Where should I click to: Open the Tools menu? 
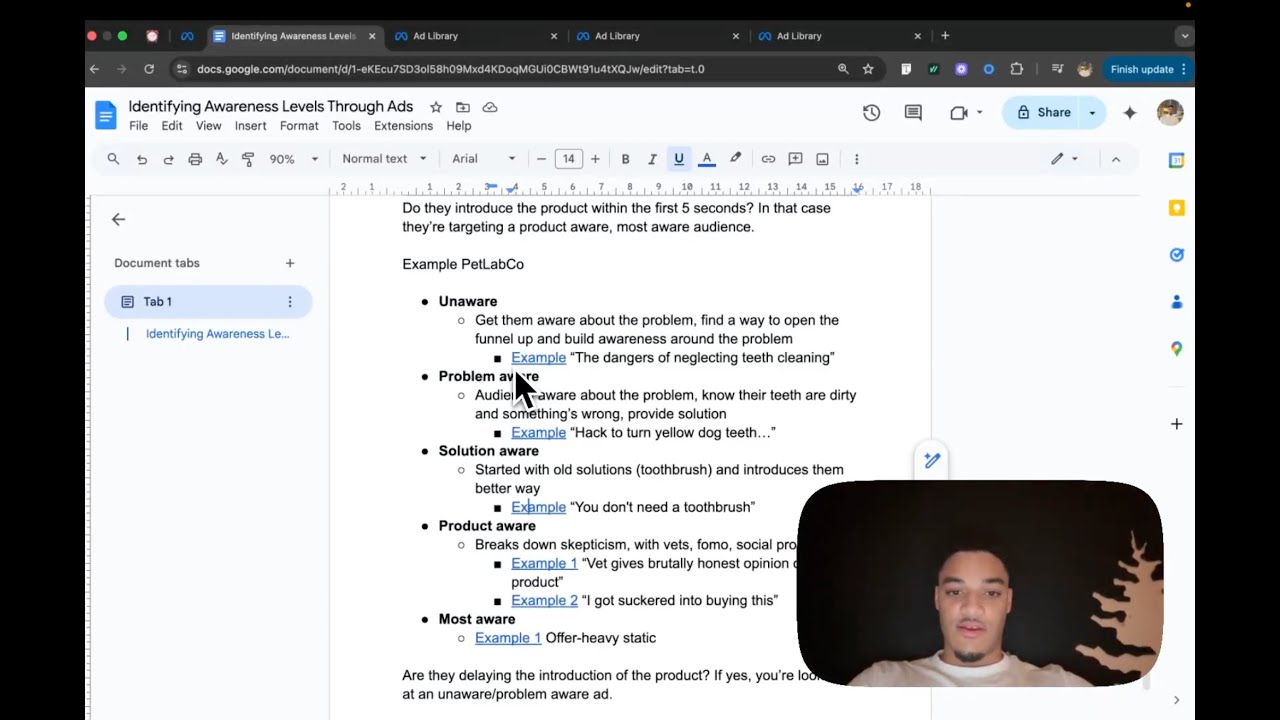pyautogui.click(x=346, y=126)
